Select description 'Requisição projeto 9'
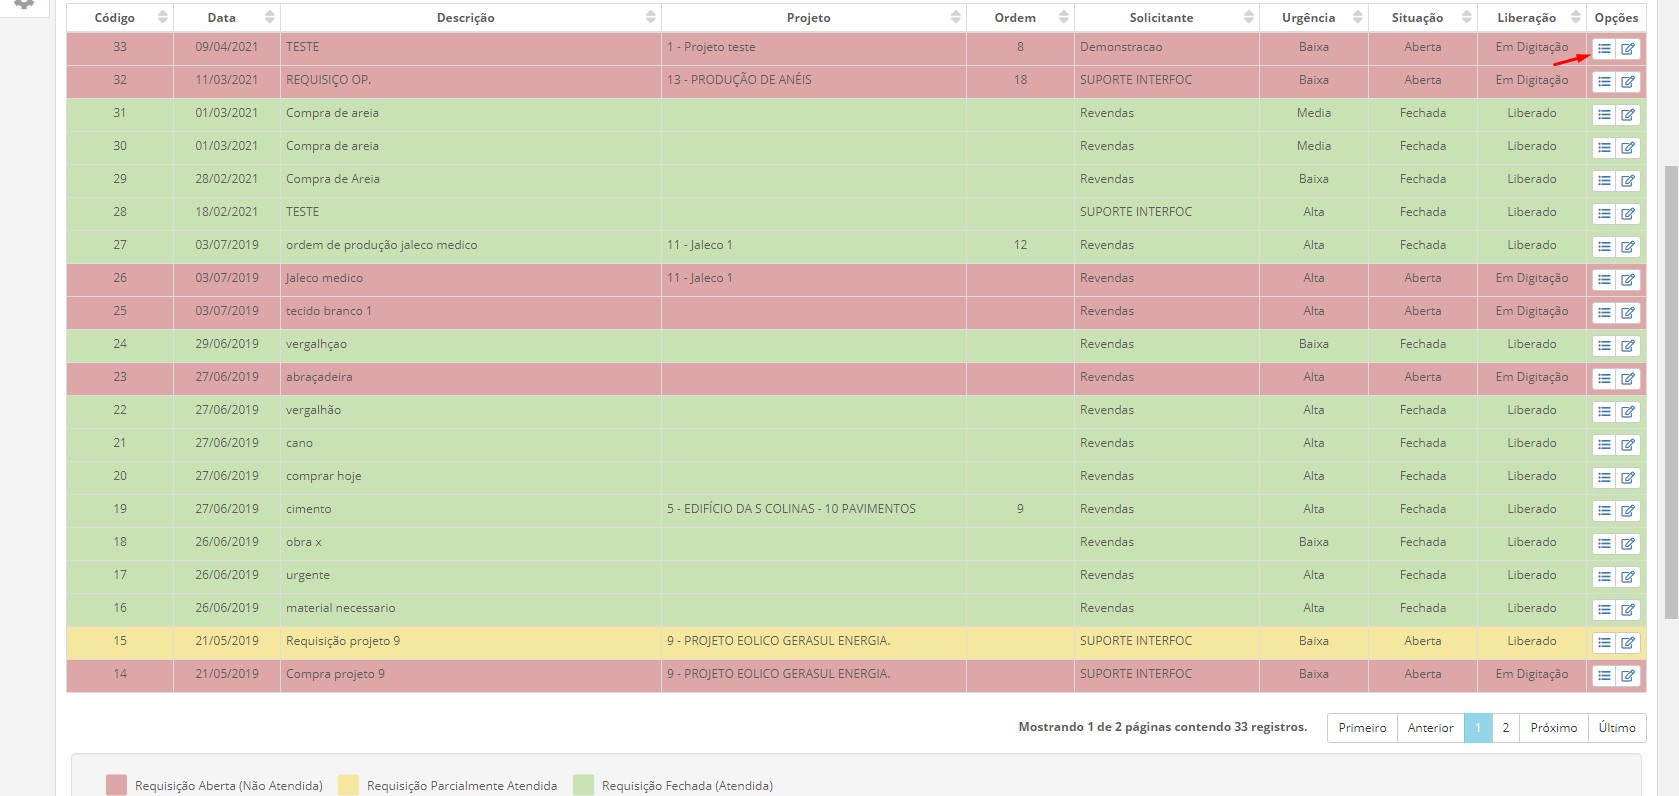Viewport: 1679px width, 796px height. 343,641
